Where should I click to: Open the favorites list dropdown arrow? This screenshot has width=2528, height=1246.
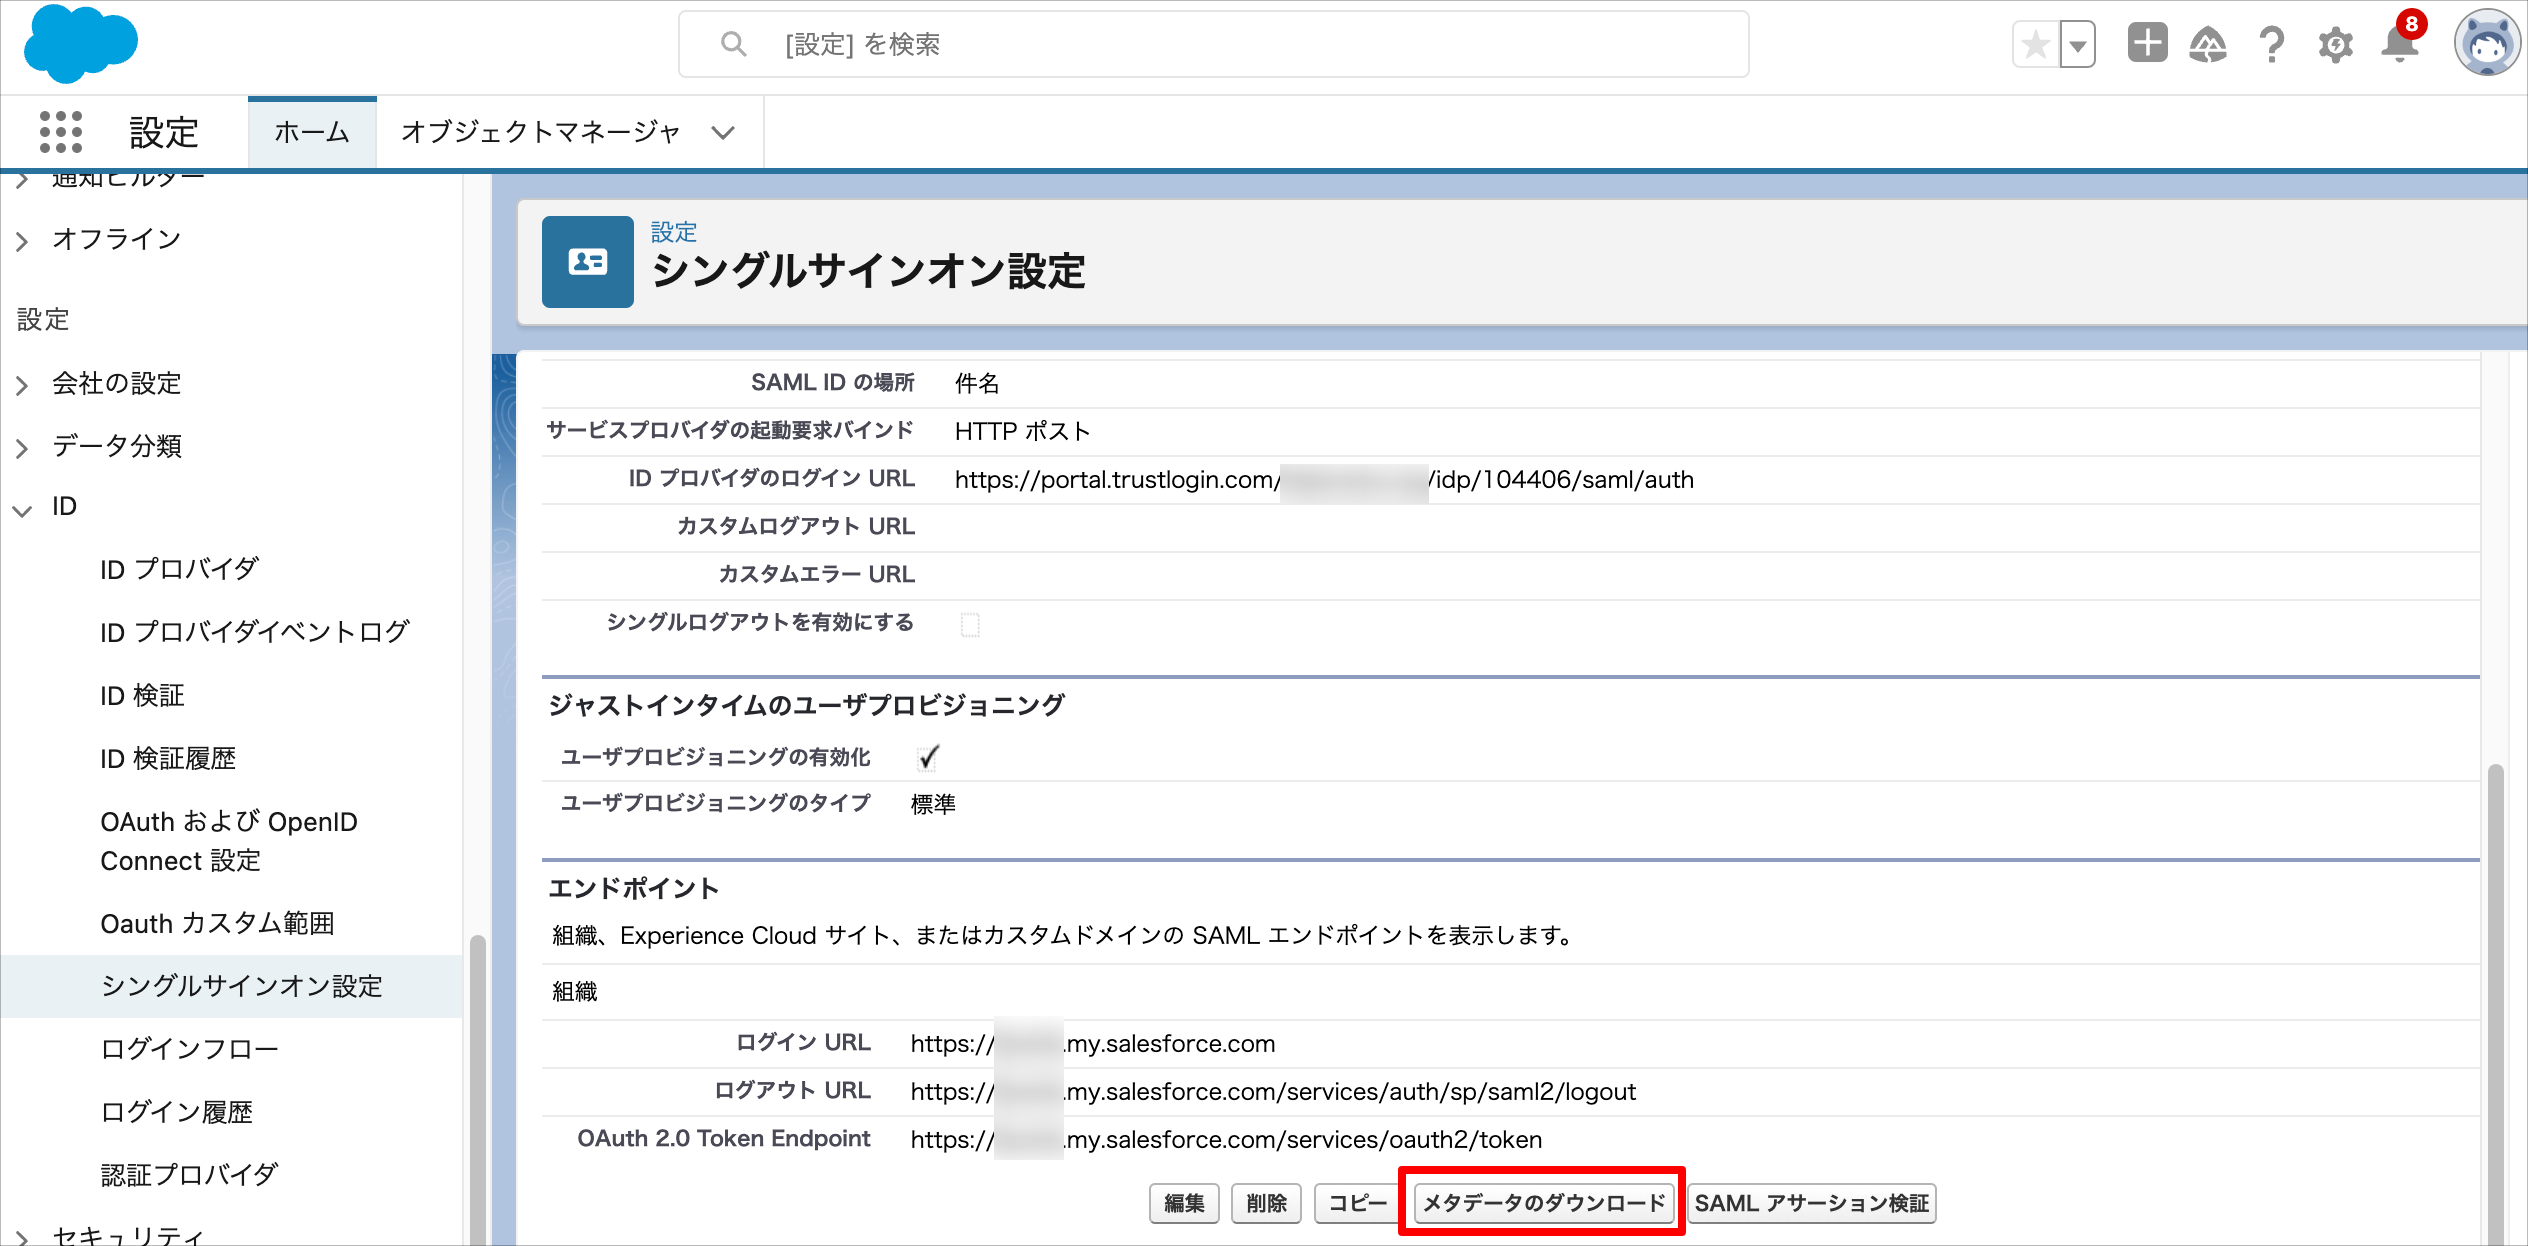(x=2078, y=45)
